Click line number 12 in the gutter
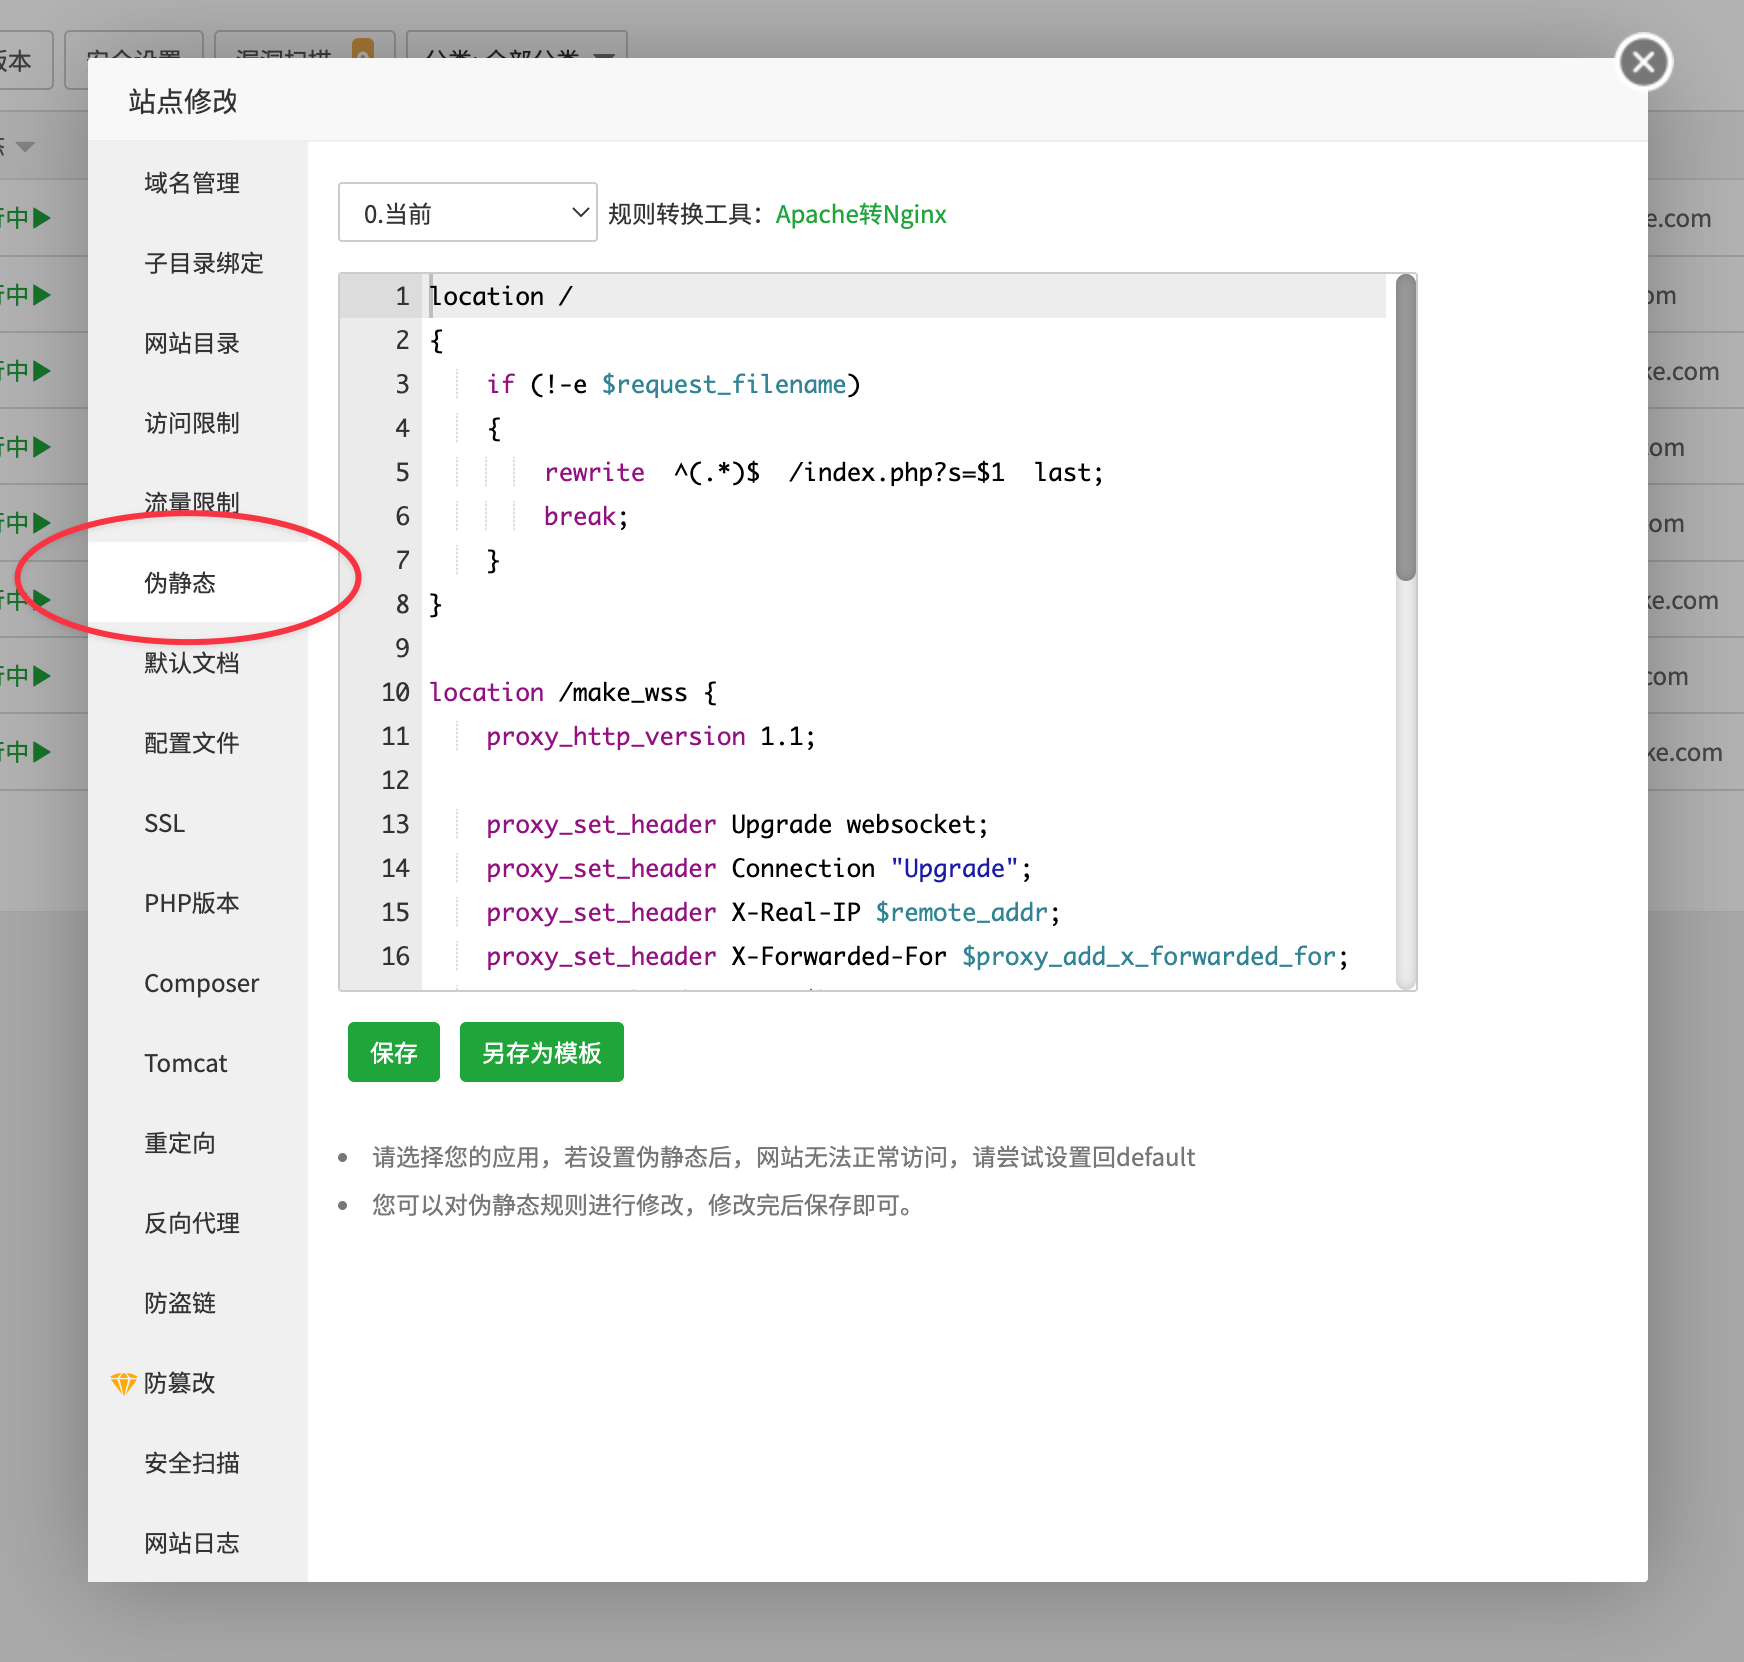This screenshot has width=1744, height=1662. click(x=396, y=780)
